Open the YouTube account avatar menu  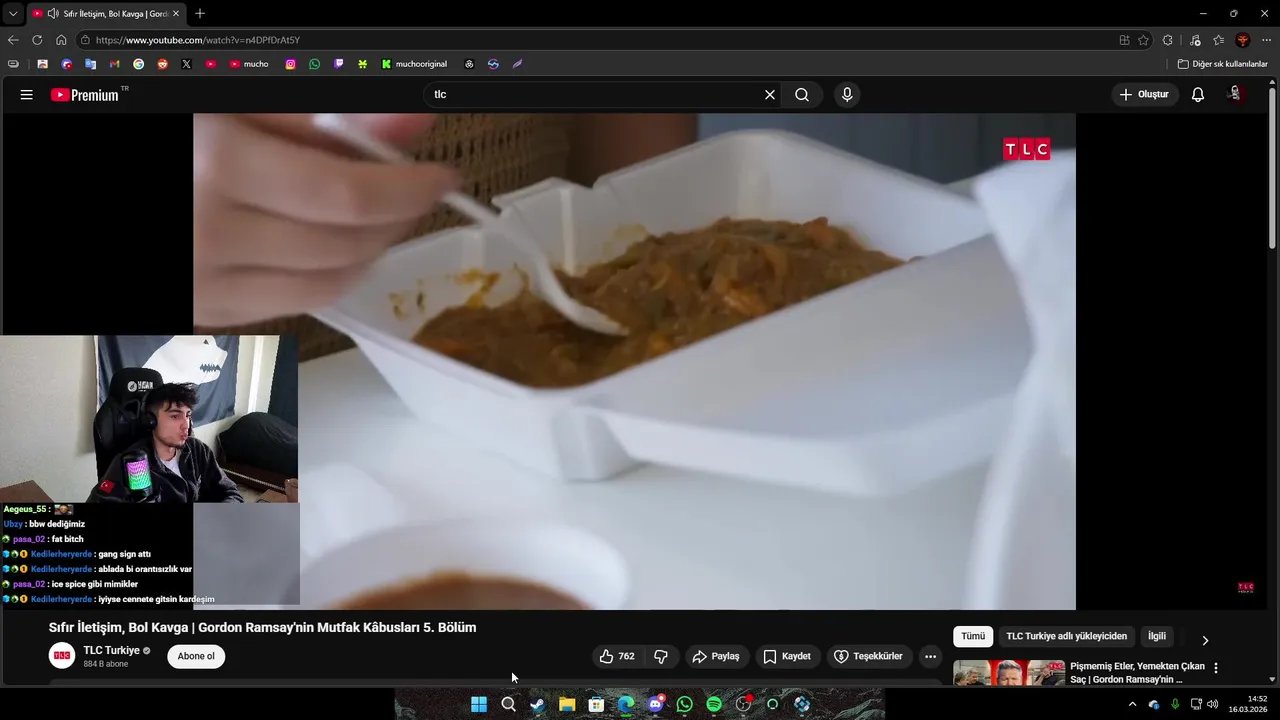(x=1237, y=94)
